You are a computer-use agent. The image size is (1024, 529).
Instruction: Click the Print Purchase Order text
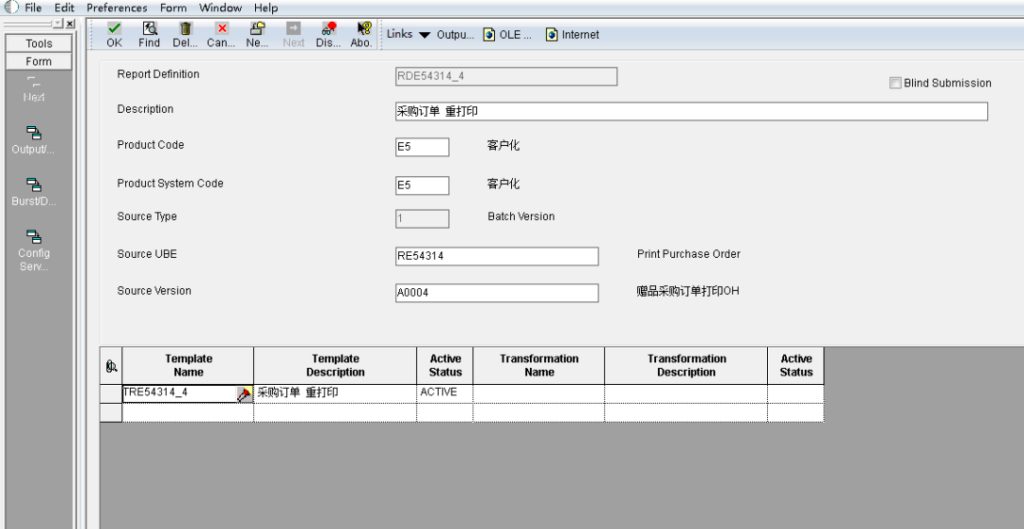pyautogui.click(x=688, y=254)
